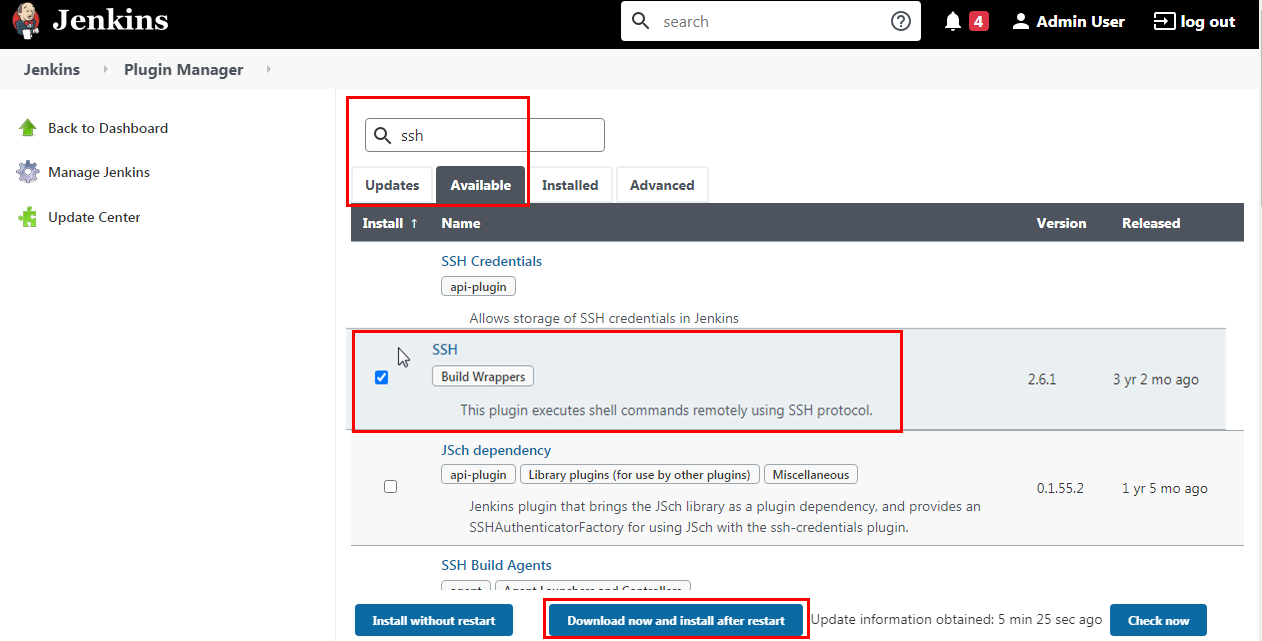Expand the breadcrumb arrow after Jenkins
The width and height of the screenshot is (1262, 641).
click(106, 70)
